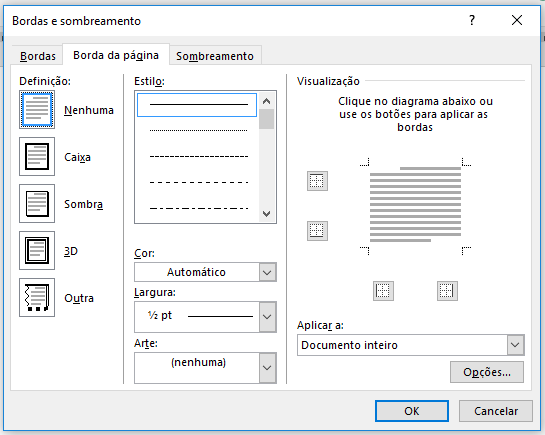Click the style list down scroll arrow
This screenshot has height=435, width=545.
267,214
